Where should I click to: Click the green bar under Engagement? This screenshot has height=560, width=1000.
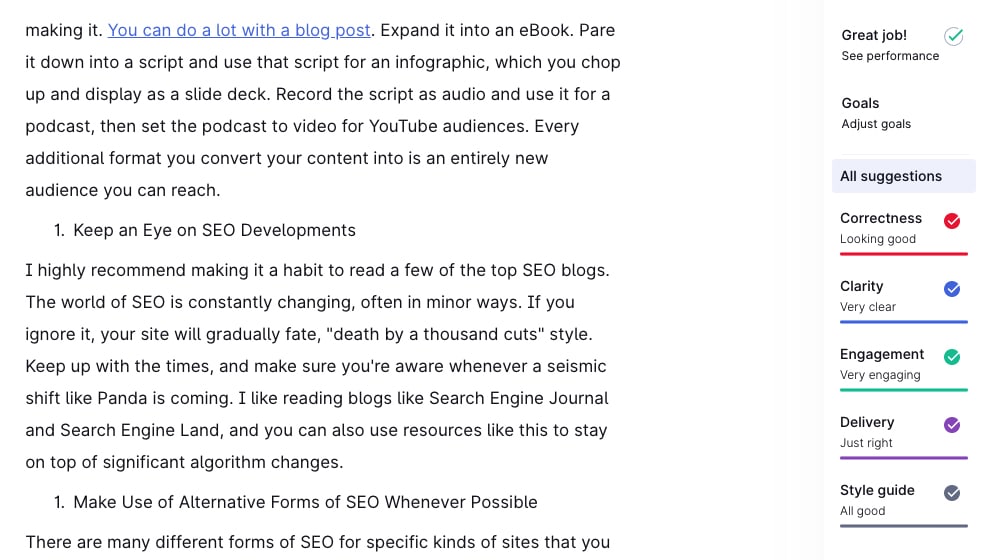(904, 390)
